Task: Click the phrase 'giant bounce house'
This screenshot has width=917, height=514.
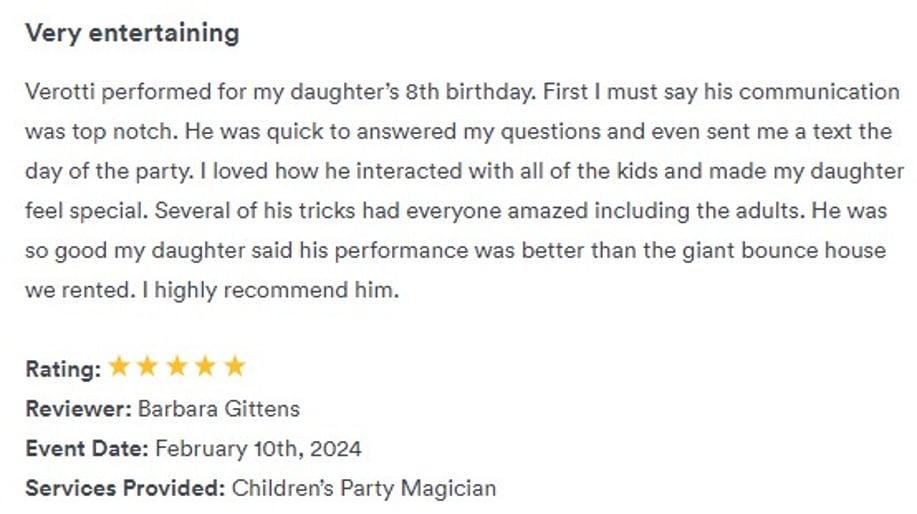Action: click(784, 251)
